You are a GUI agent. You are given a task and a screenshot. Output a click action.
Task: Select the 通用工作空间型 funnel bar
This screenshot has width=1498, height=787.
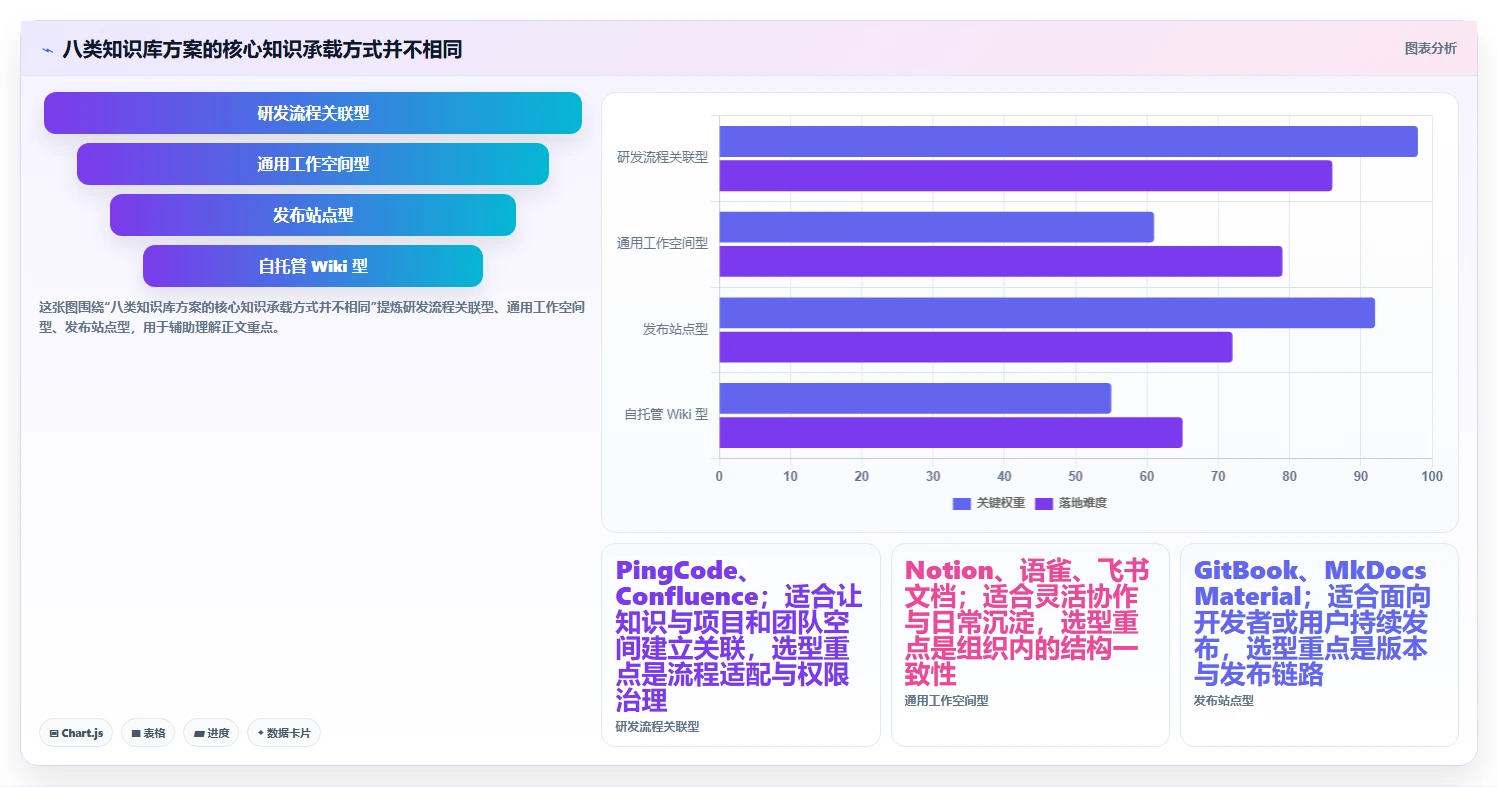coord(313,164)
